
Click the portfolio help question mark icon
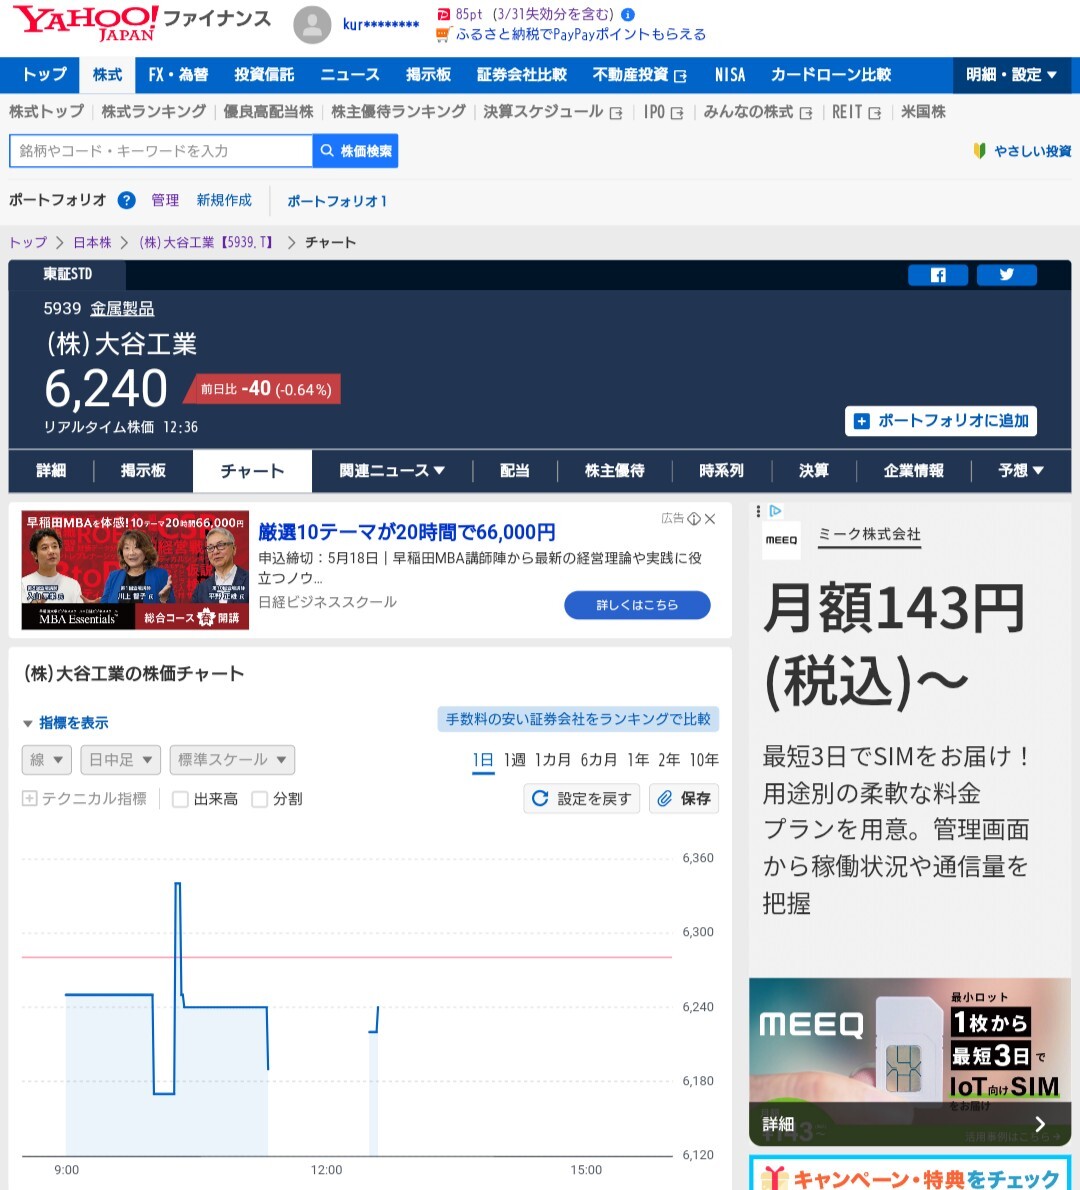pos(126,200)
